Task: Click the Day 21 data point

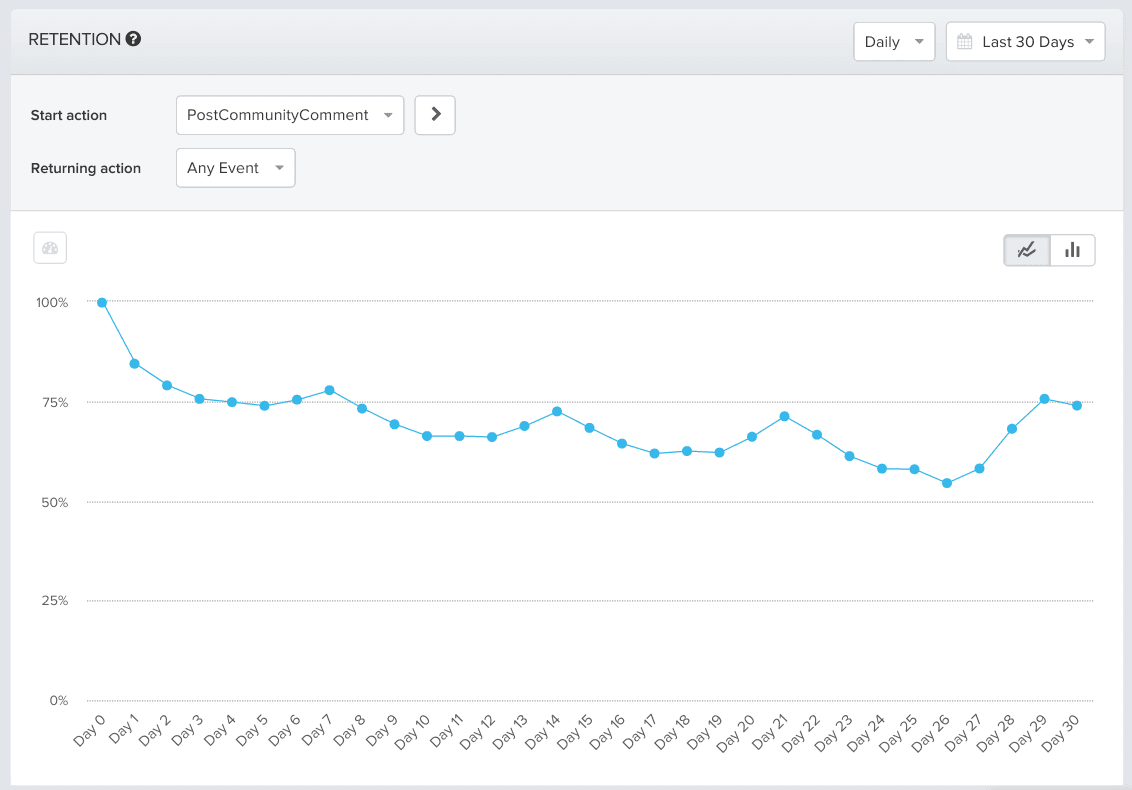Action: (x=785, y=416)
